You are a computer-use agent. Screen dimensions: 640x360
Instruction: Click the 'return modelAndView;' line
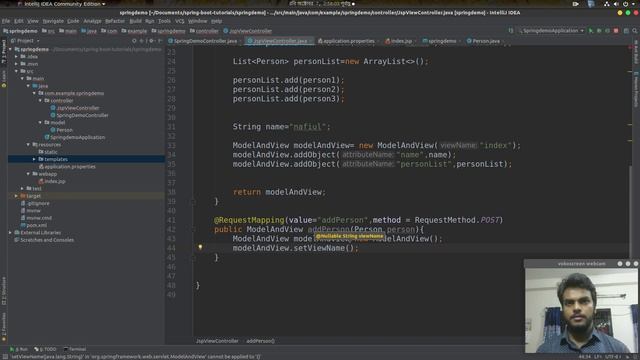point(279,192)
